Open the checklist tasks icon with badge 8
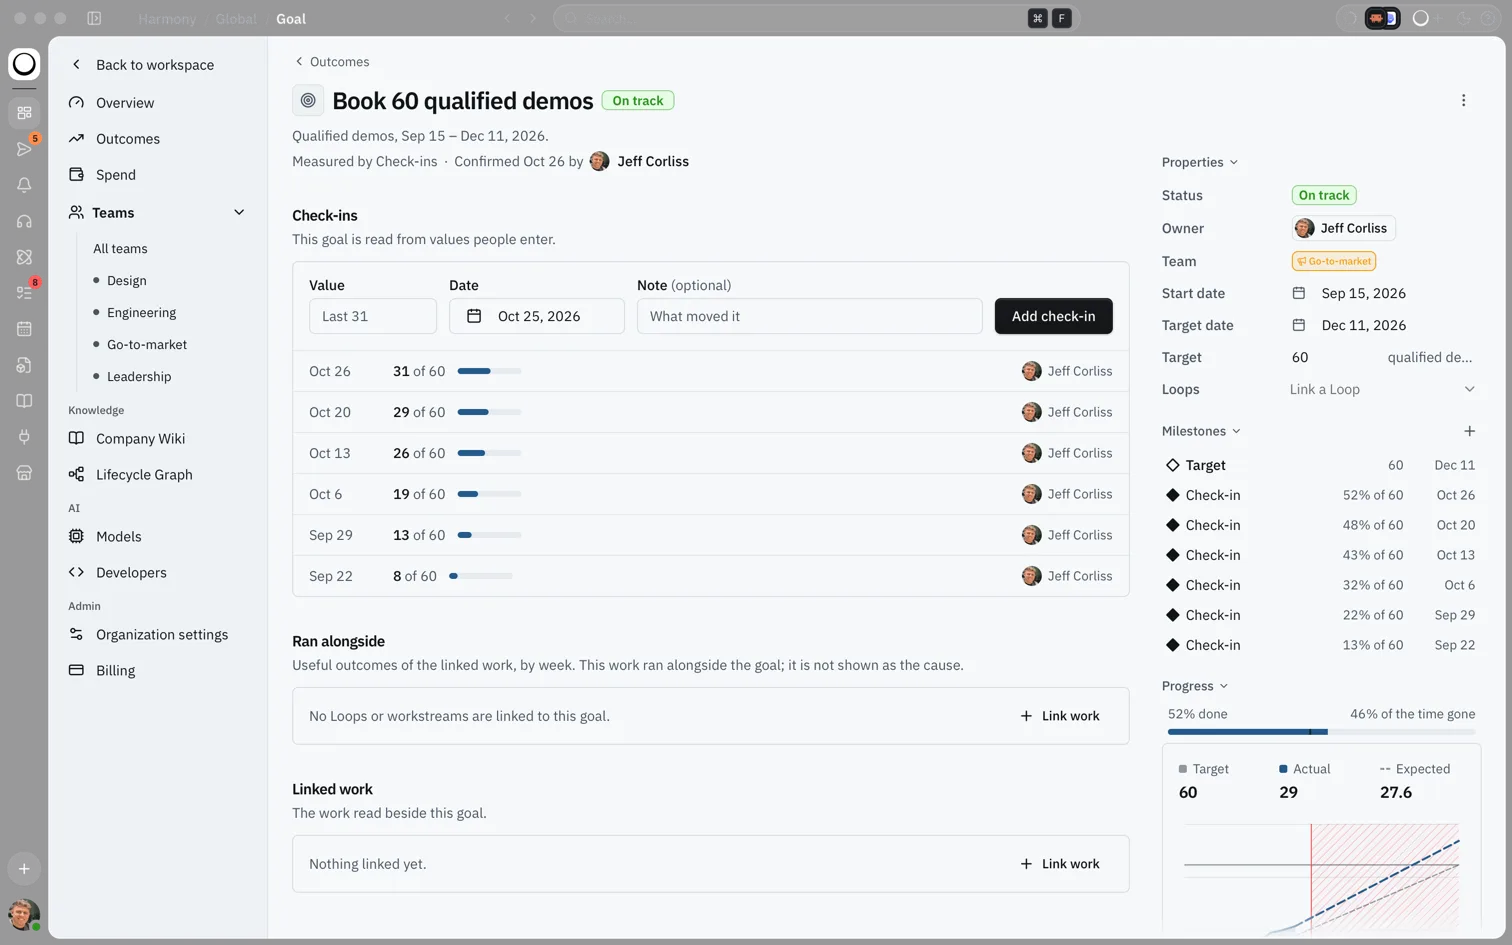Viewport: 1512px width, 945px height. pyautogui.click(x=24, y=293)
